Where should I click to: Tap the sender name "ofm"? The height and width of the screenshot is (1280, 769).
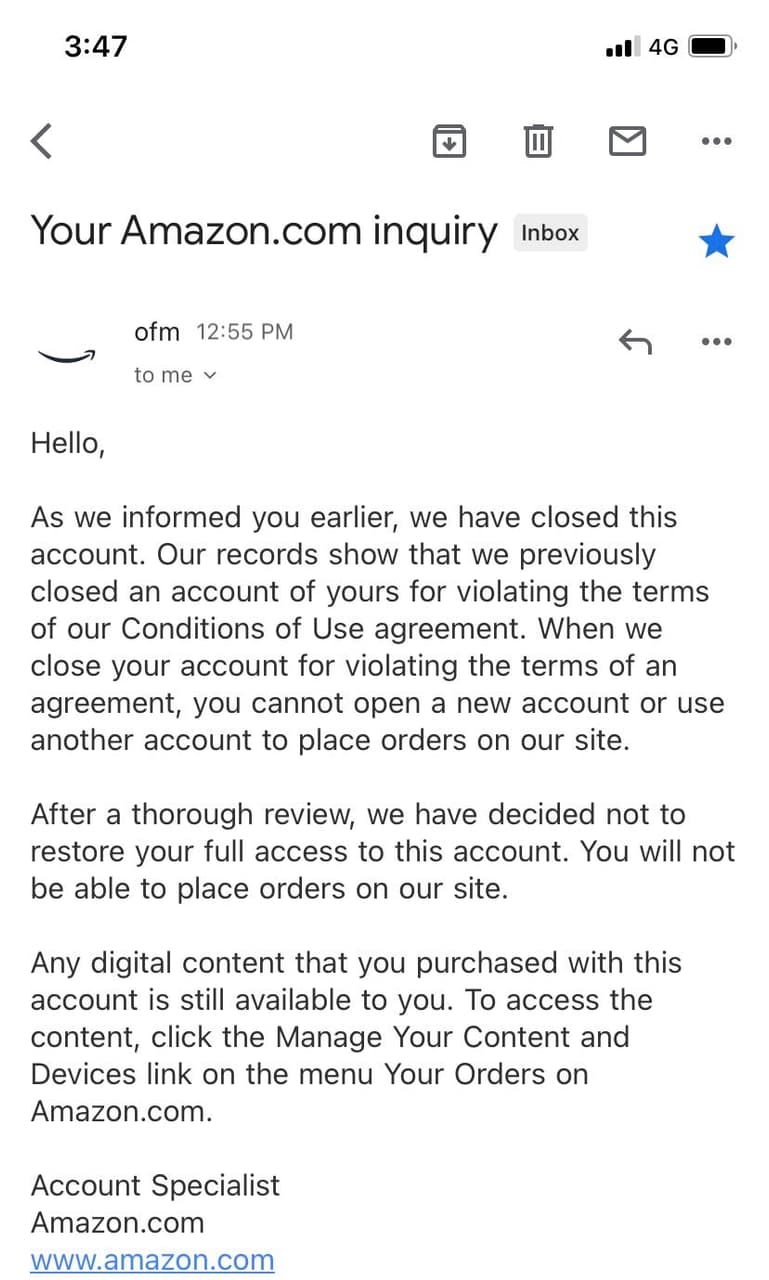point(156,331)
